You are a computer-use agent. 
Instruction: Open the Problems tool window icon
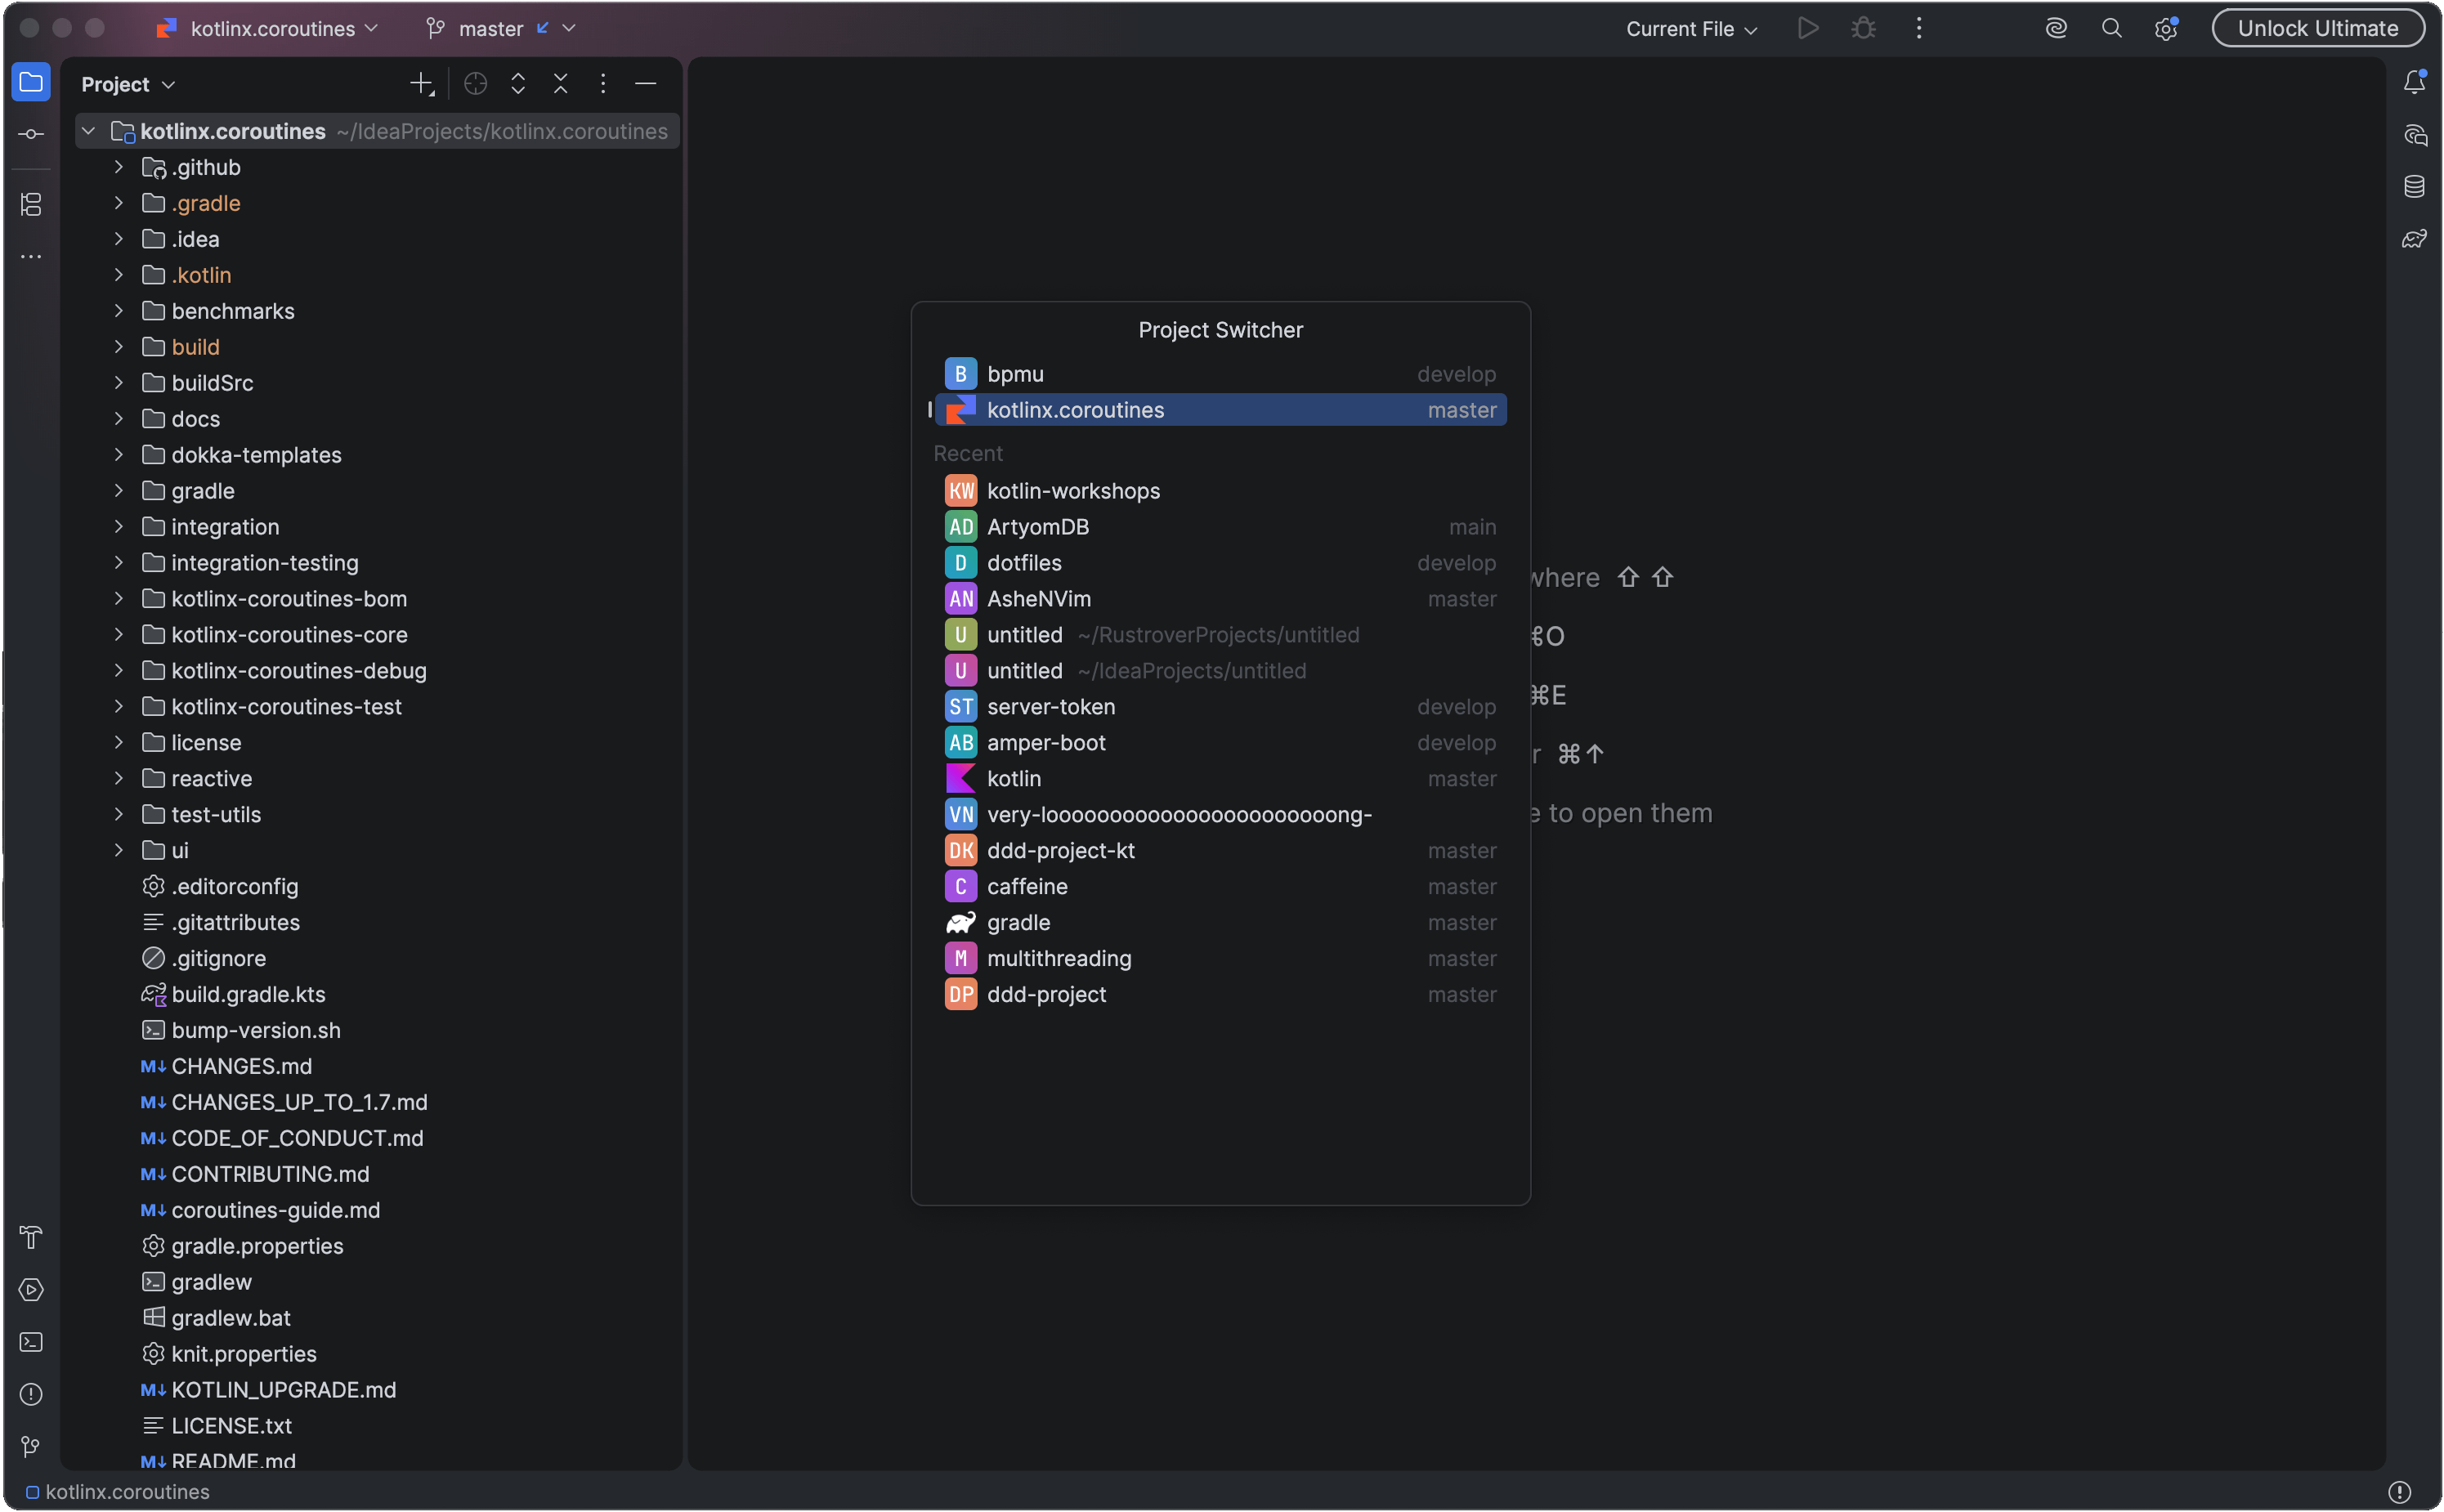point(31,1394)
